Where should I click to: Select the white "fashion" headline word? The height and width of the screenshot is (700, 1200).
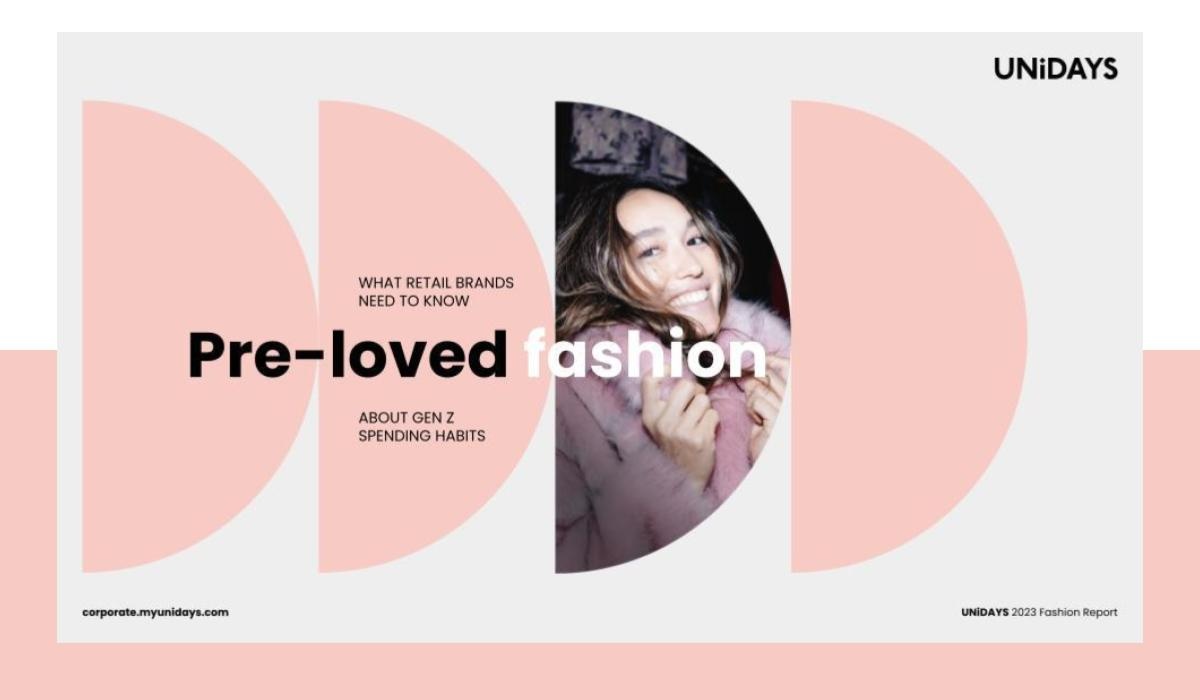[x=645, y=355]
